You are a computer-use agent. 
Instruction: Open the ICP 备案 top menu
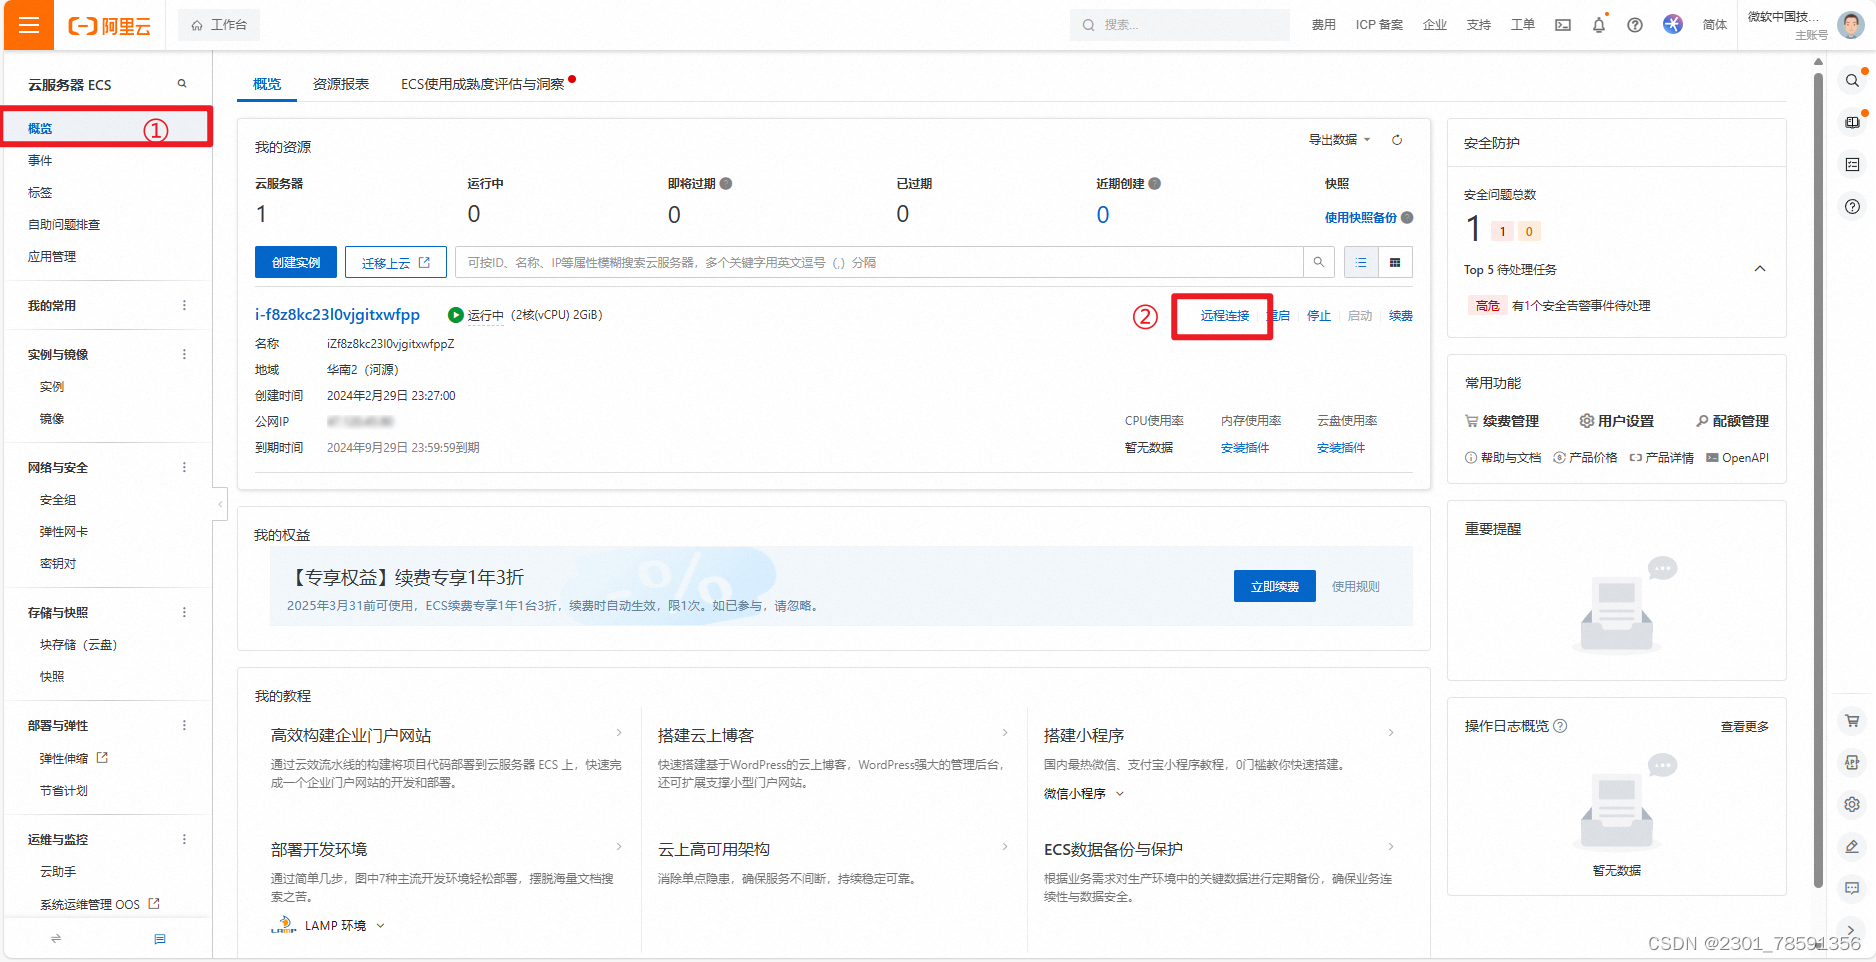[x=1379, y=25]
